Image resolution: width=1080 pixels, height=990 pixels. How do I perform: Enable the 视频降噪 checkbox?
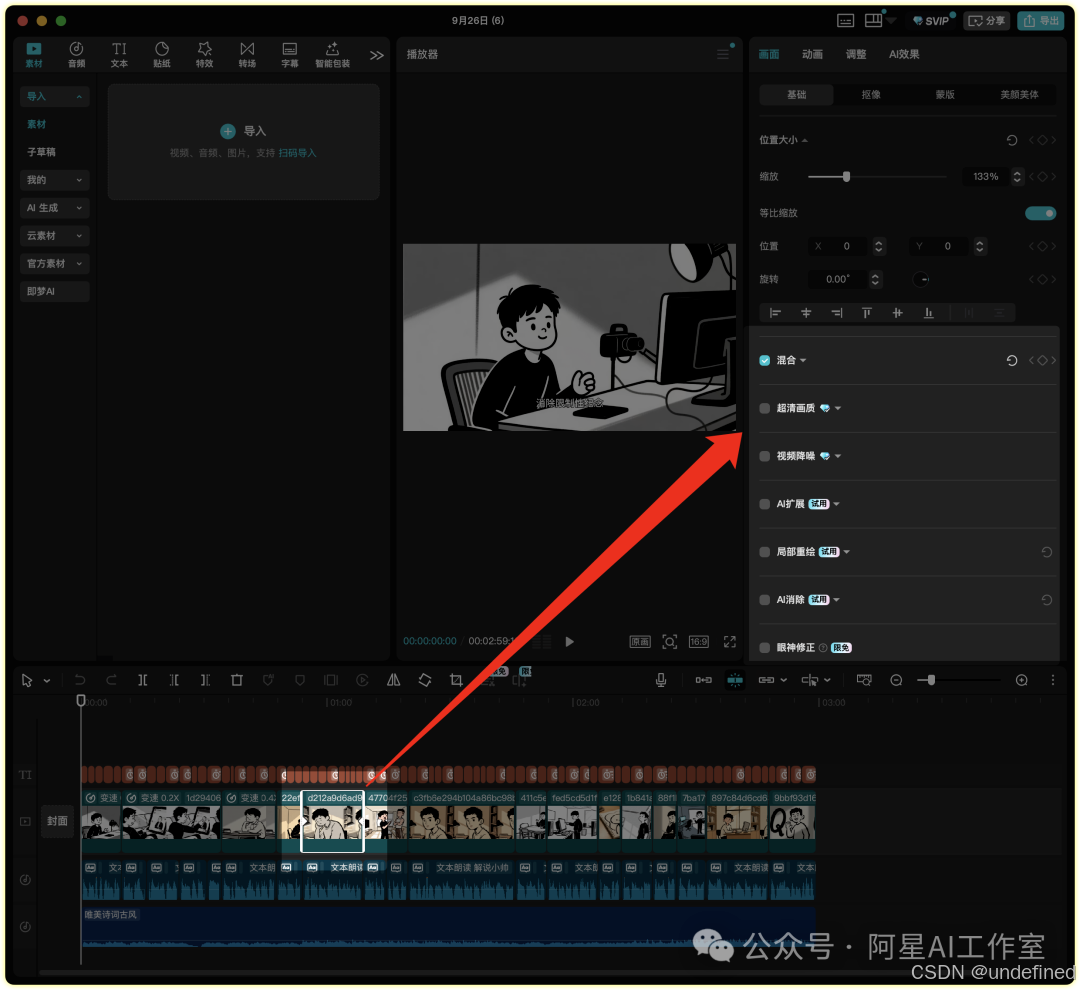click(x=765, y=456)
